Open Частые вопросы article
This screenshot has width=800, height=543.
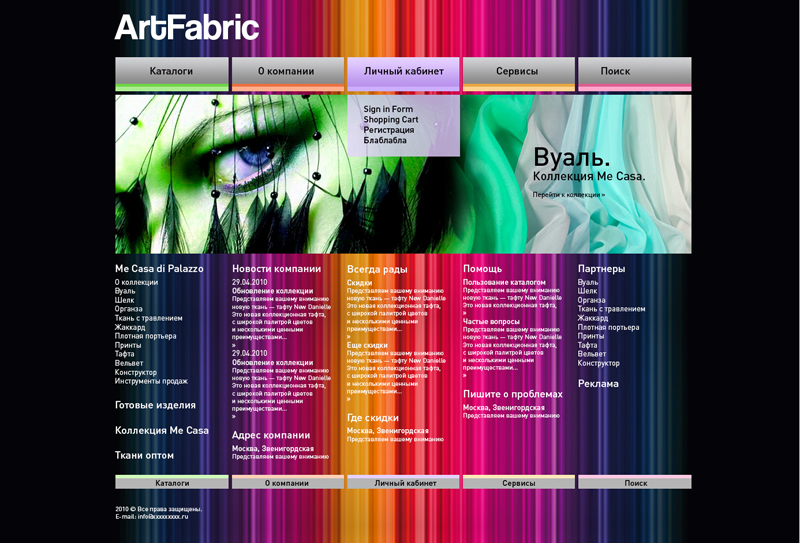(x=491, y=322)
